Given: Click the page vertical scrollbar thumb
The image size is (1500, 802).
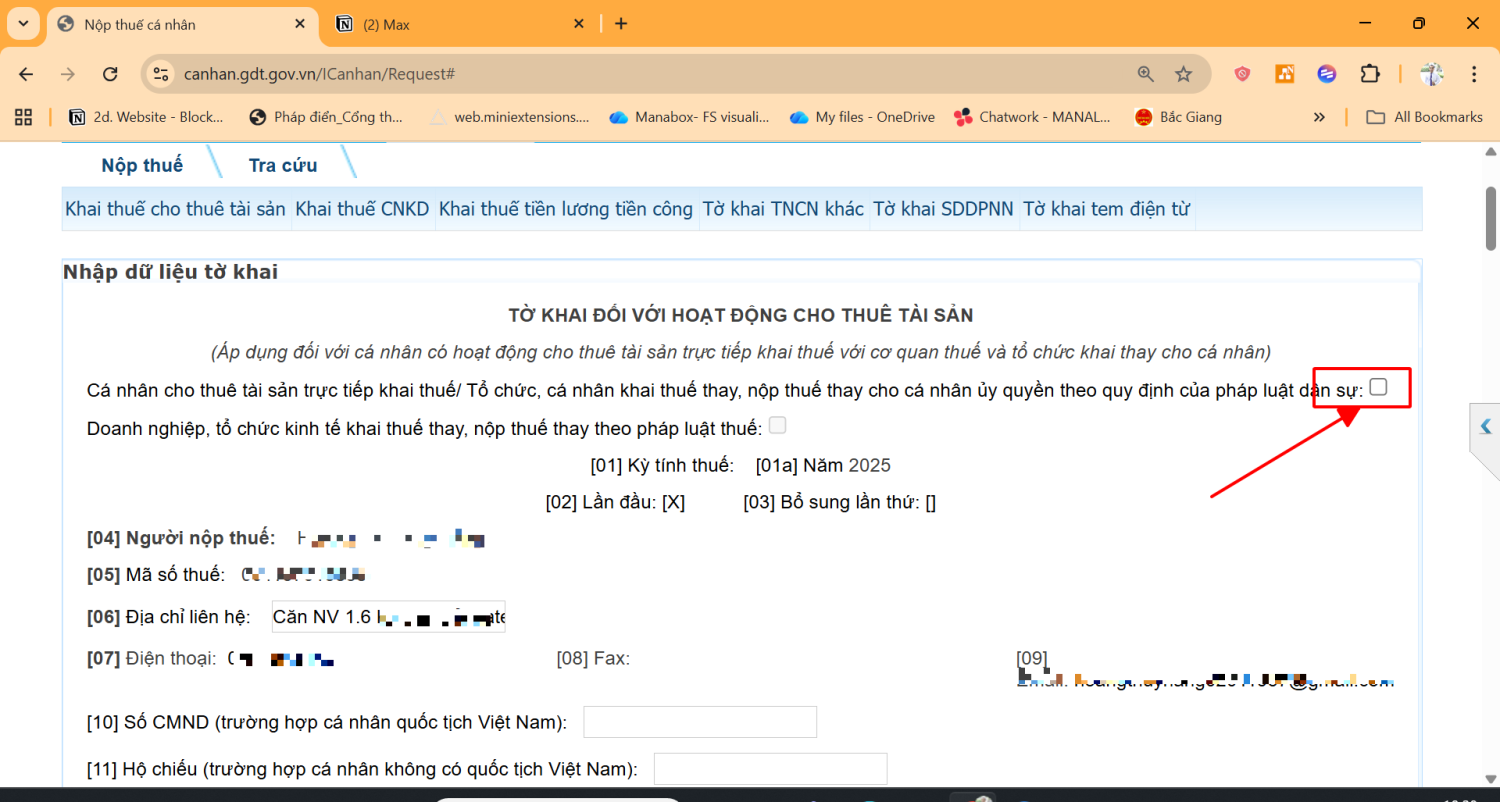Looking at the screenshot, I should [x=1491, y=217].
